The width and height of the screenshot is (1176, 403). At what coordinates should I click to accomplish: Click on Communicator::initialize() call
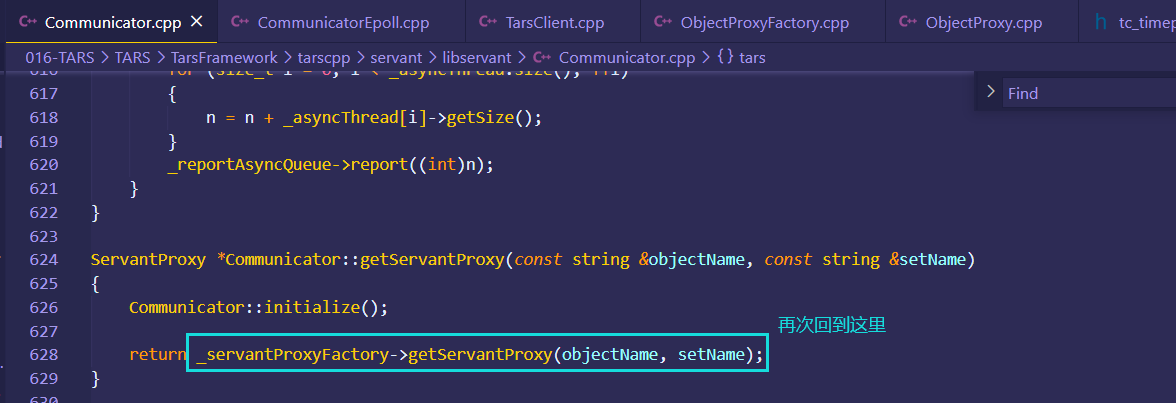pos(257,307)
